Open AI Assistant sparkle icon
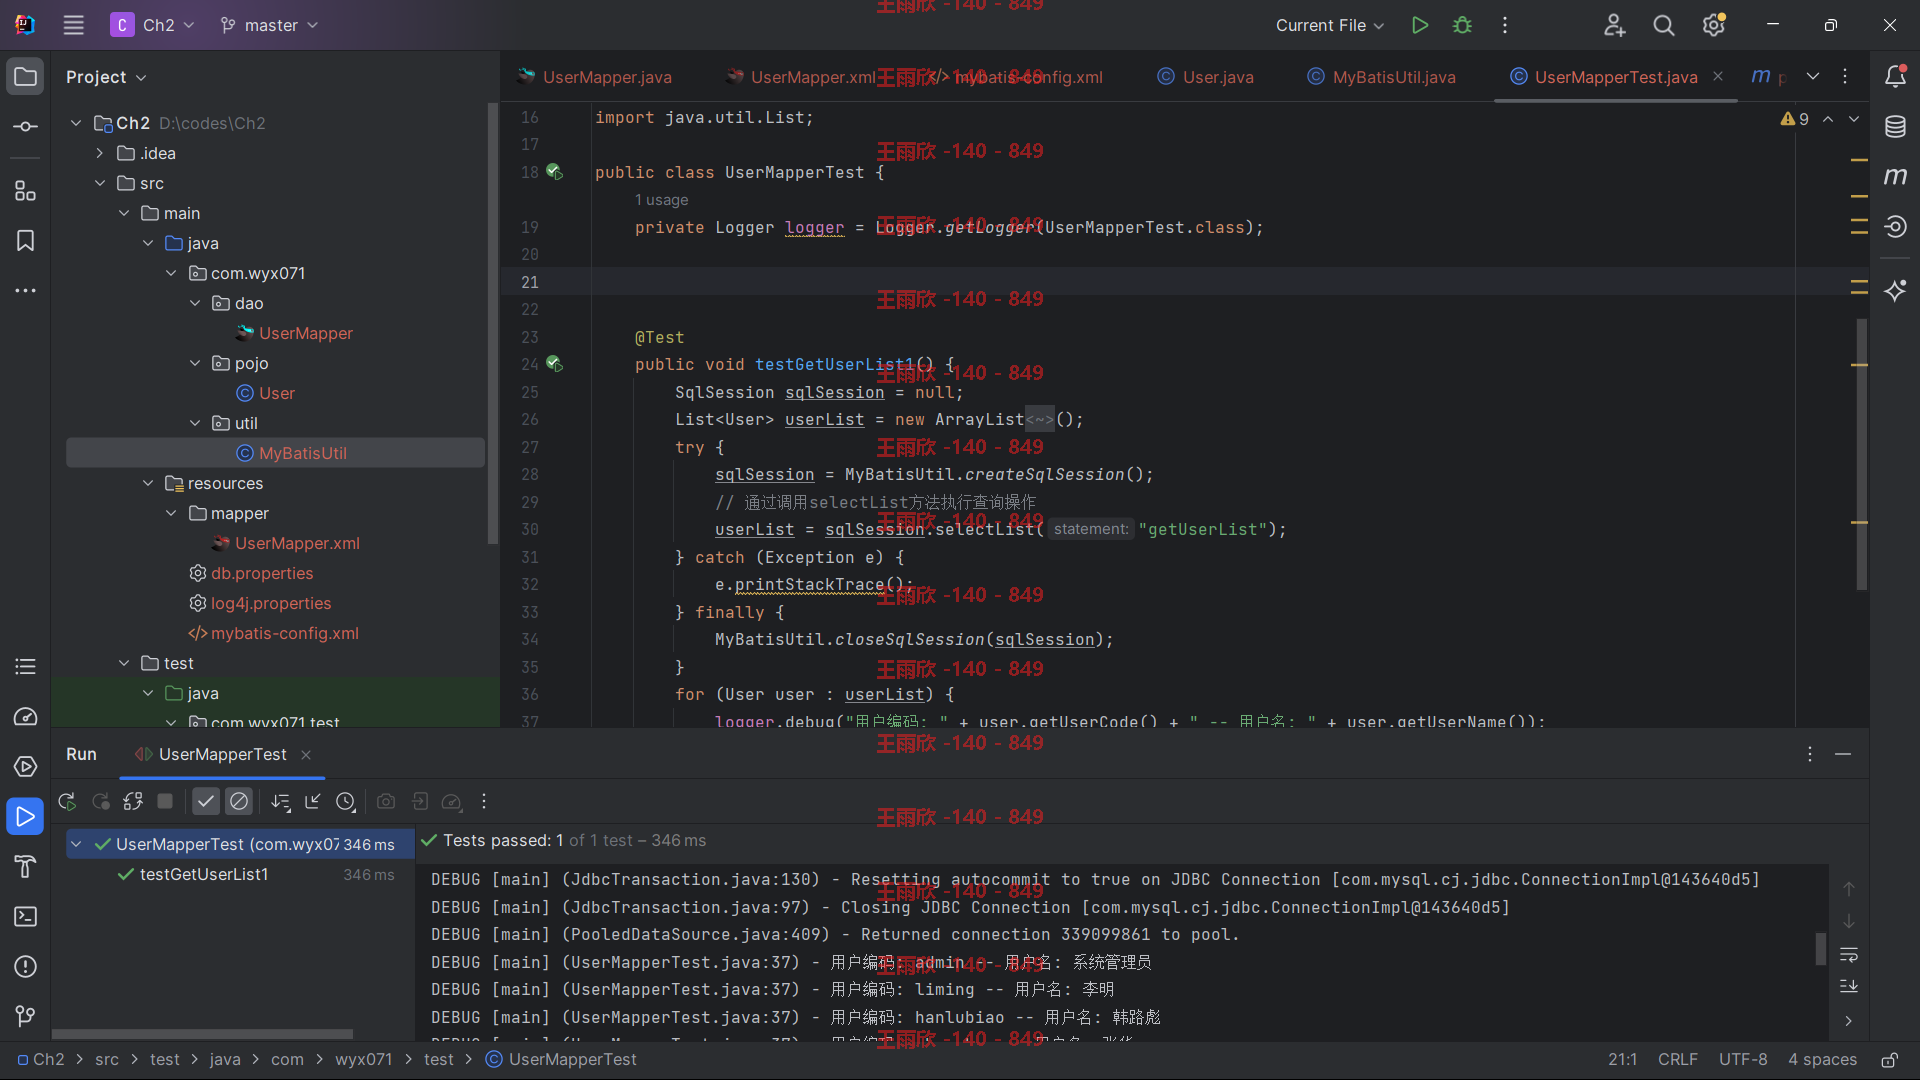The height and width of the screenshot is (1080, 1920). click(x=1895, y=291)
